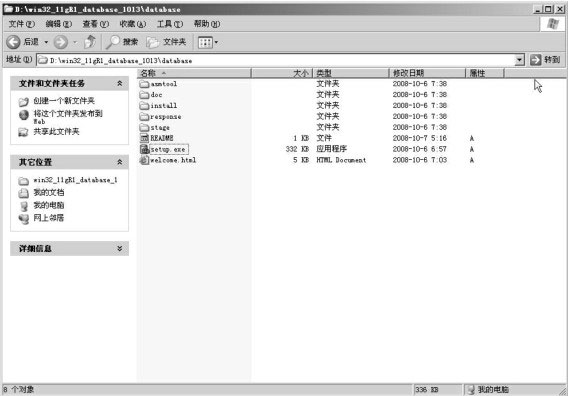Select the doc folder icon
The width and height of the screenshot is (568, 396).
[144, 95]
